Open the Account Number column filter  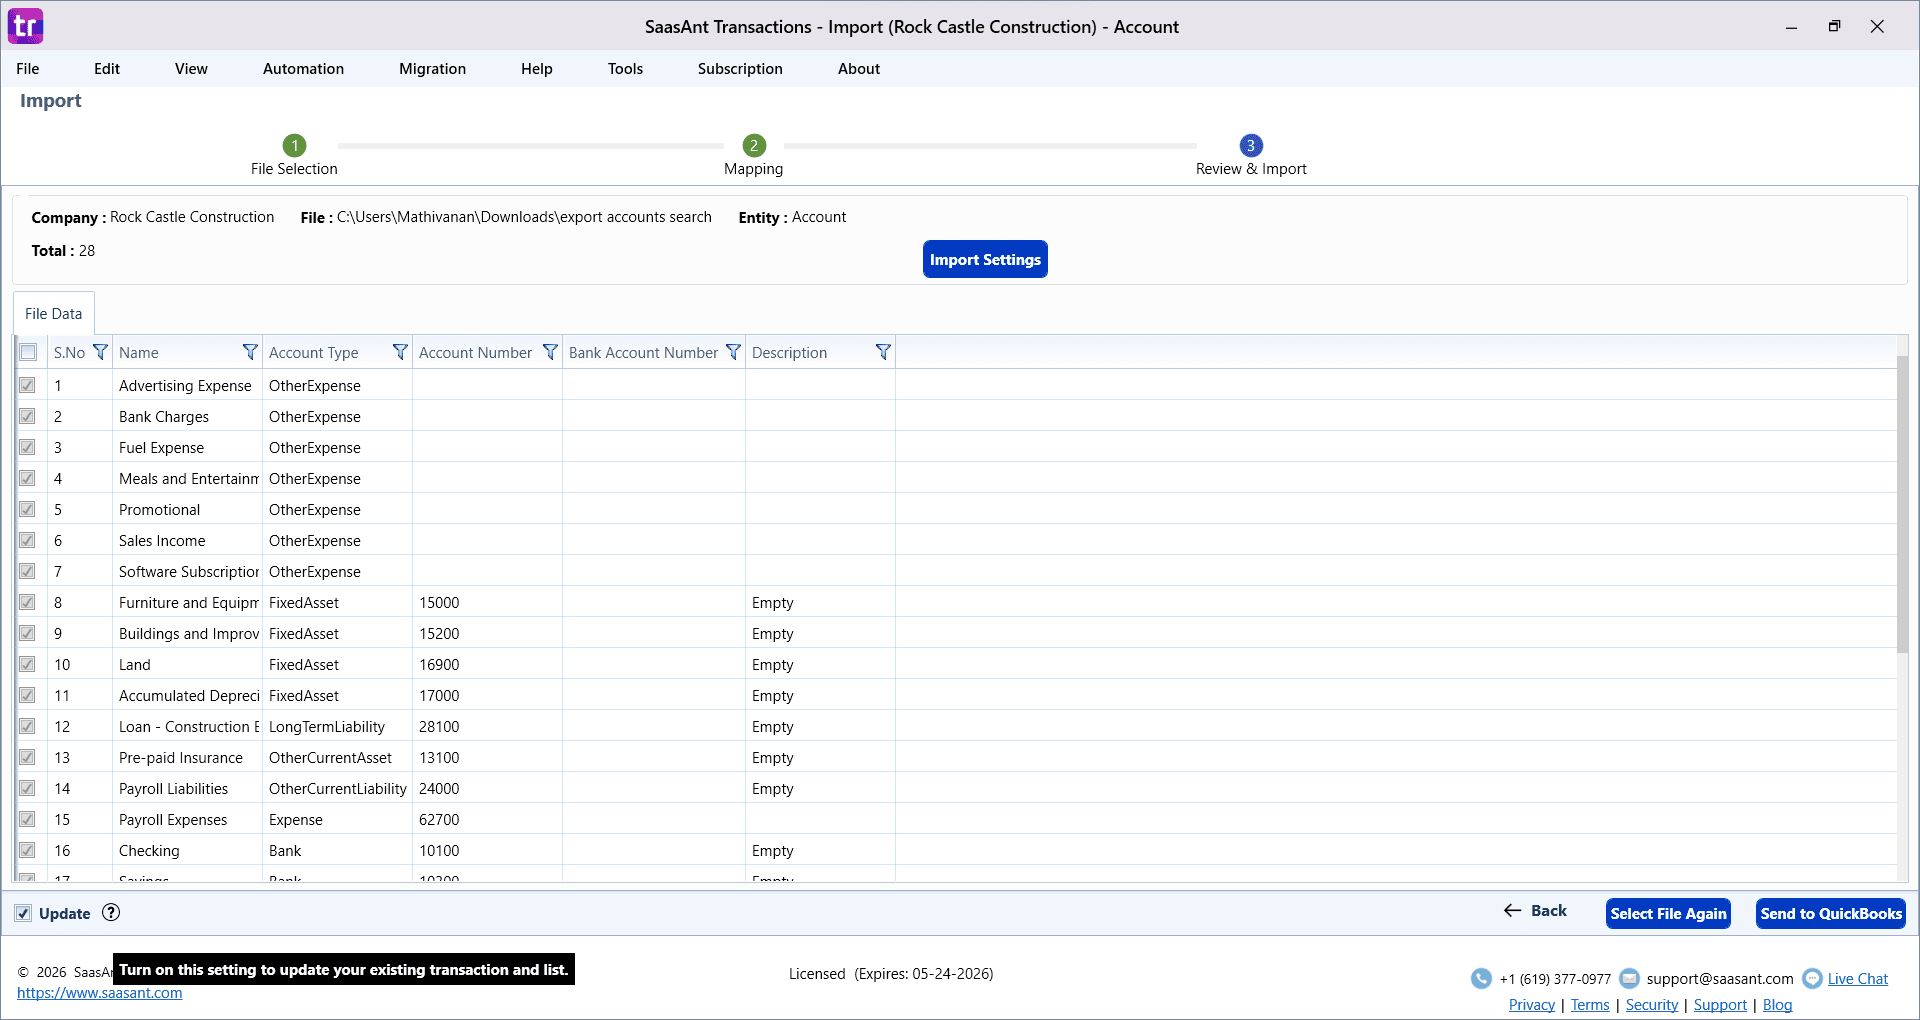pos(550,352)
